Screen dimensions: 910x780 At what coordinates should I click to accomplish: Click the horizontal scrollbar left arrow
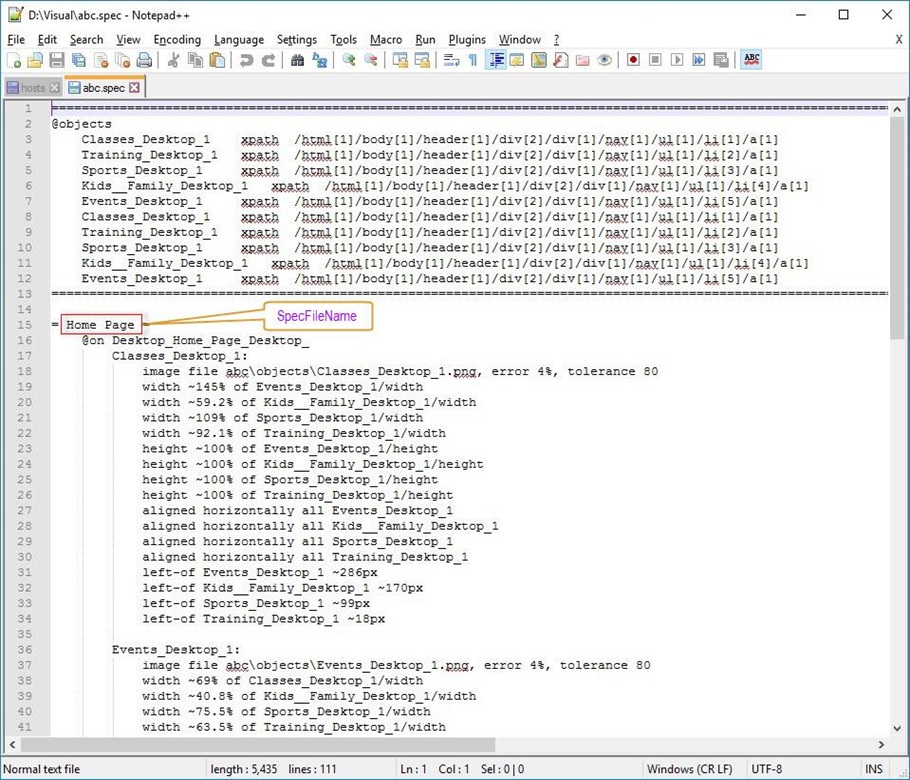point(12,744)
